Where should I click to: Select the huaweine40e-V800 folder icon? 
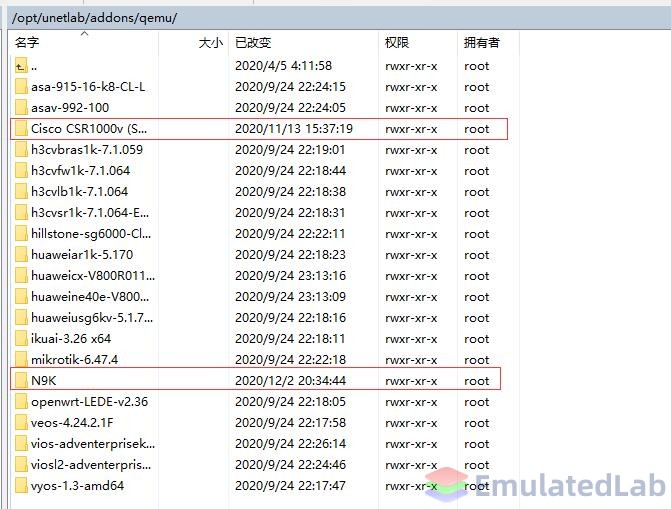(x=21, y=297)
